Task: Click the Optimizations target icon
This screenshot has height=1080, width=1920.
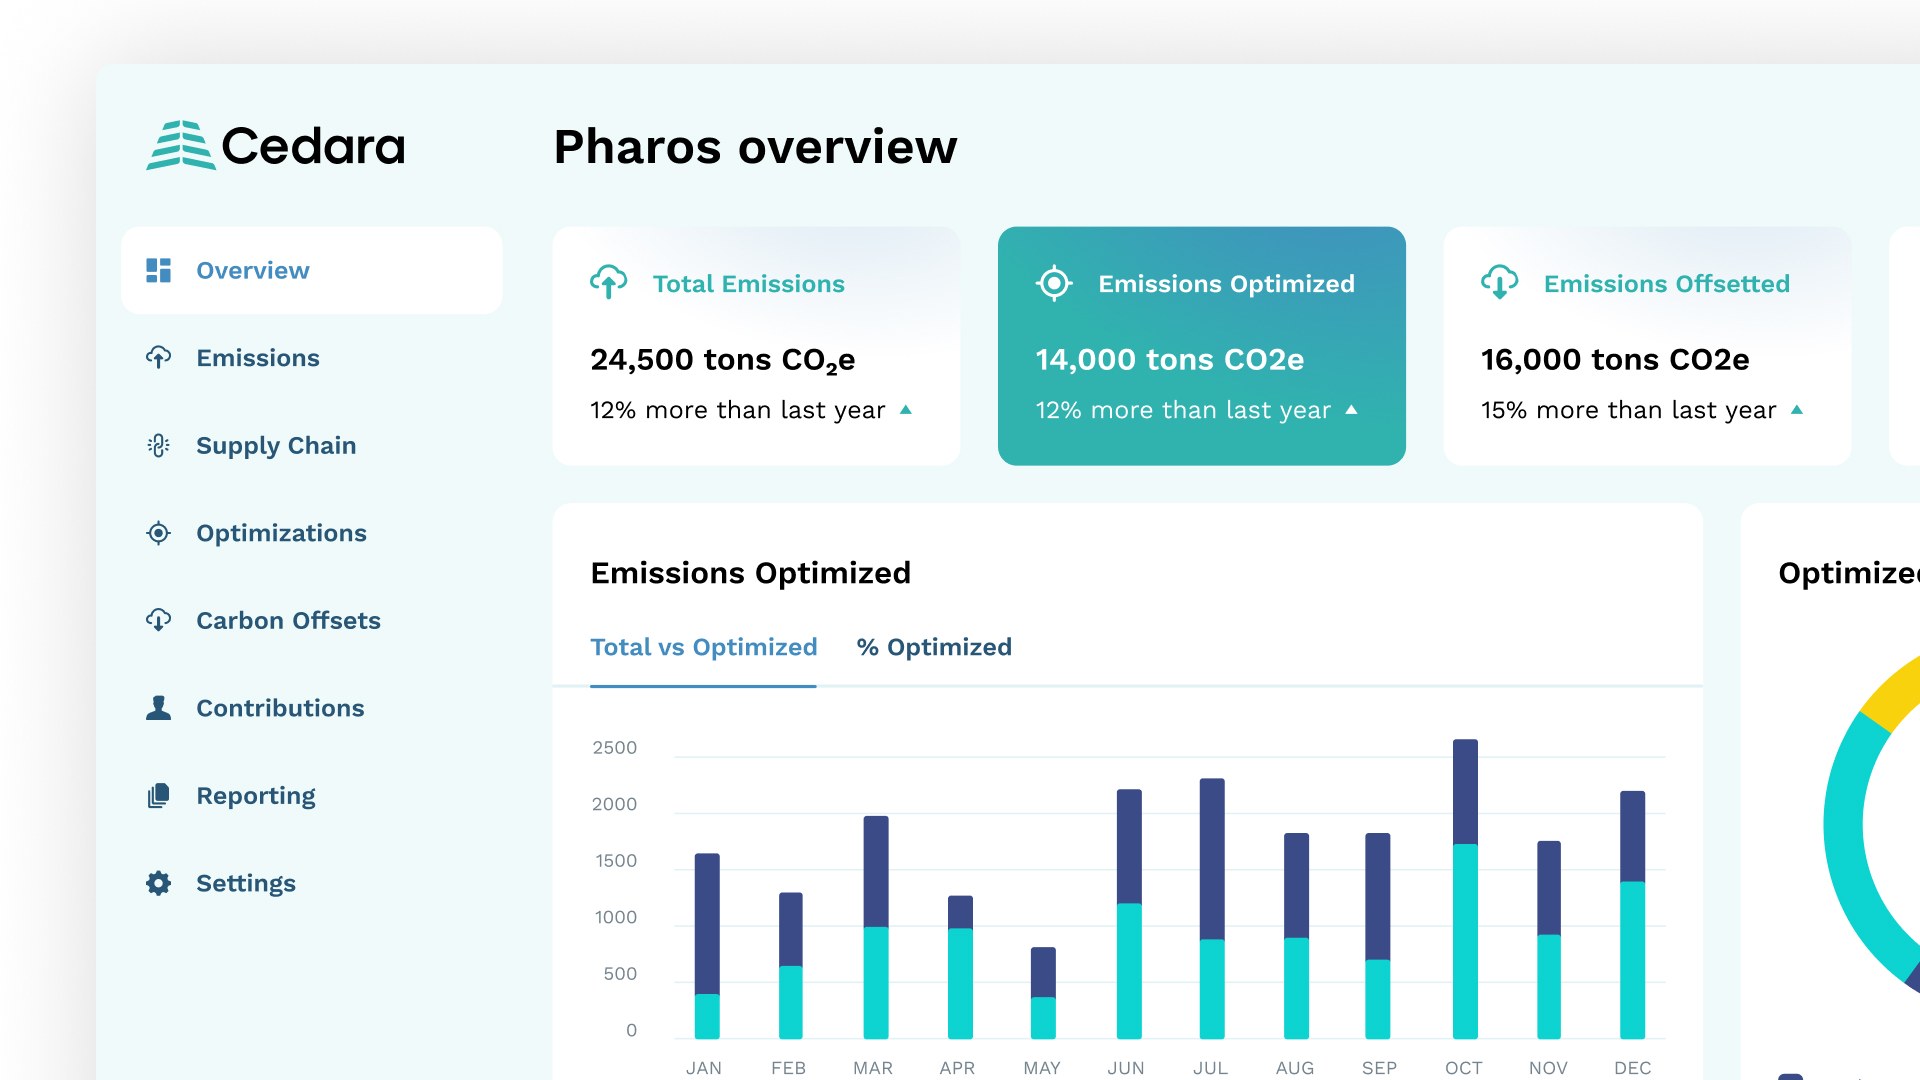Action: click(x=158, y=533)
